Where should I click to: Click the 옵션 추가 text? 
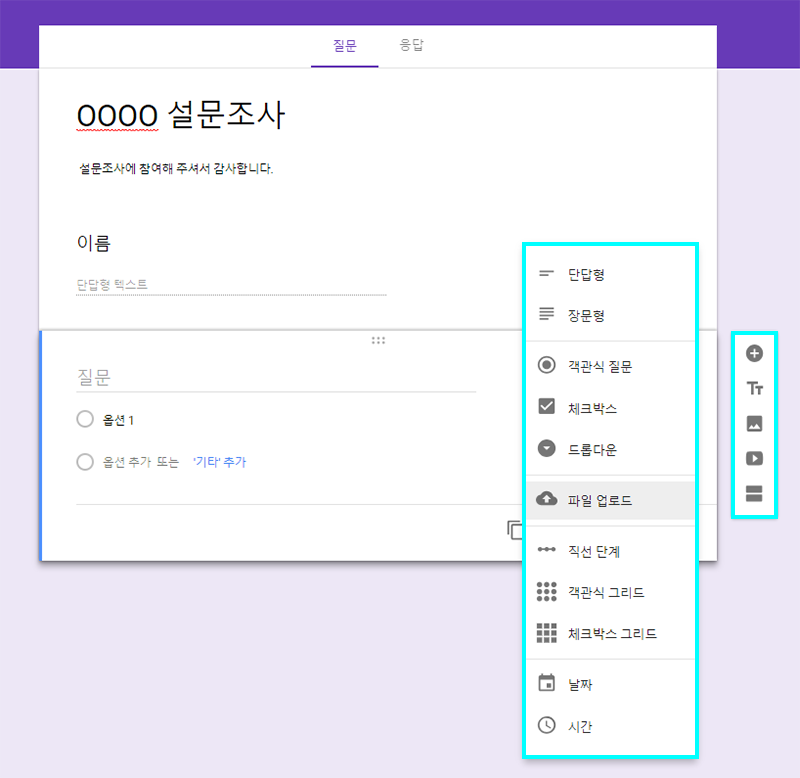[128, 462]
